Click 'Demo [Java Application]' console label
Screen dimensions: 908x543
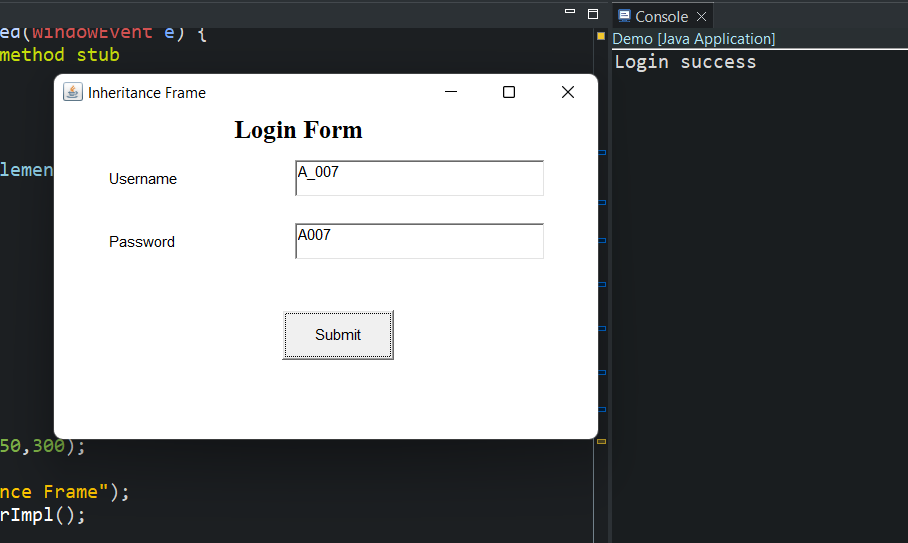pos(694,39)
